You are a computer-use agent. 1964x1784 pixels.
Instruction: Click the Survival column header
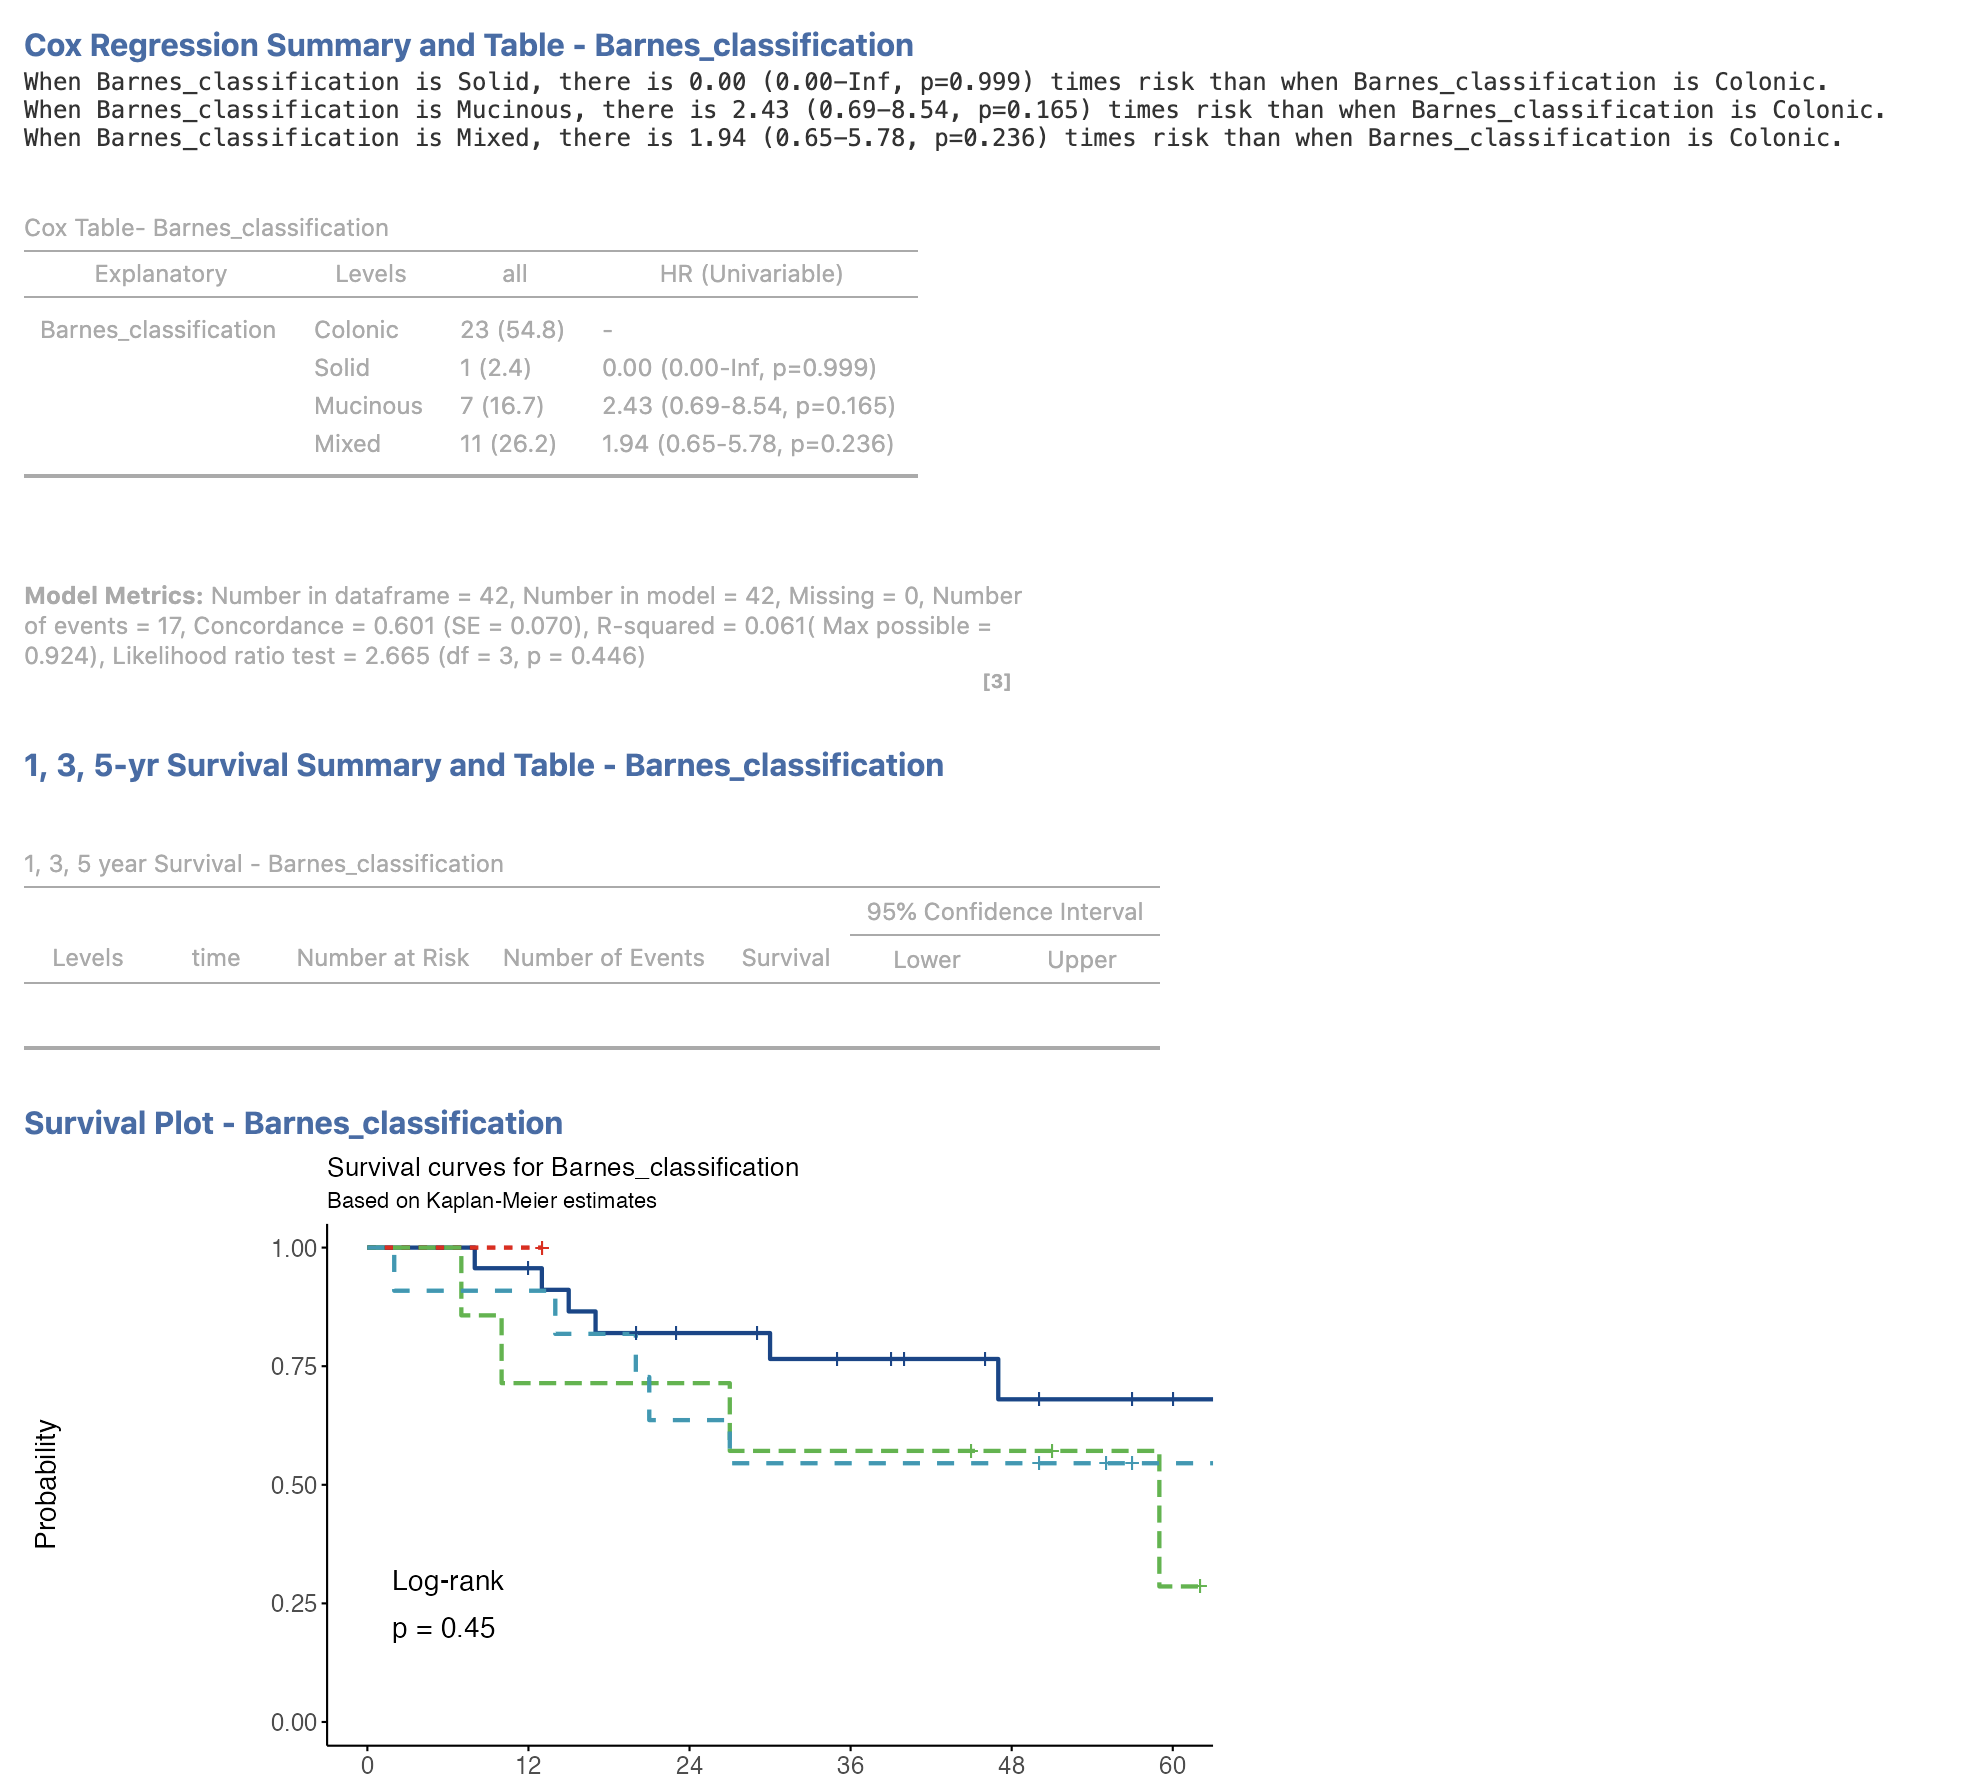pyautogui.click(x=786, y=958)
